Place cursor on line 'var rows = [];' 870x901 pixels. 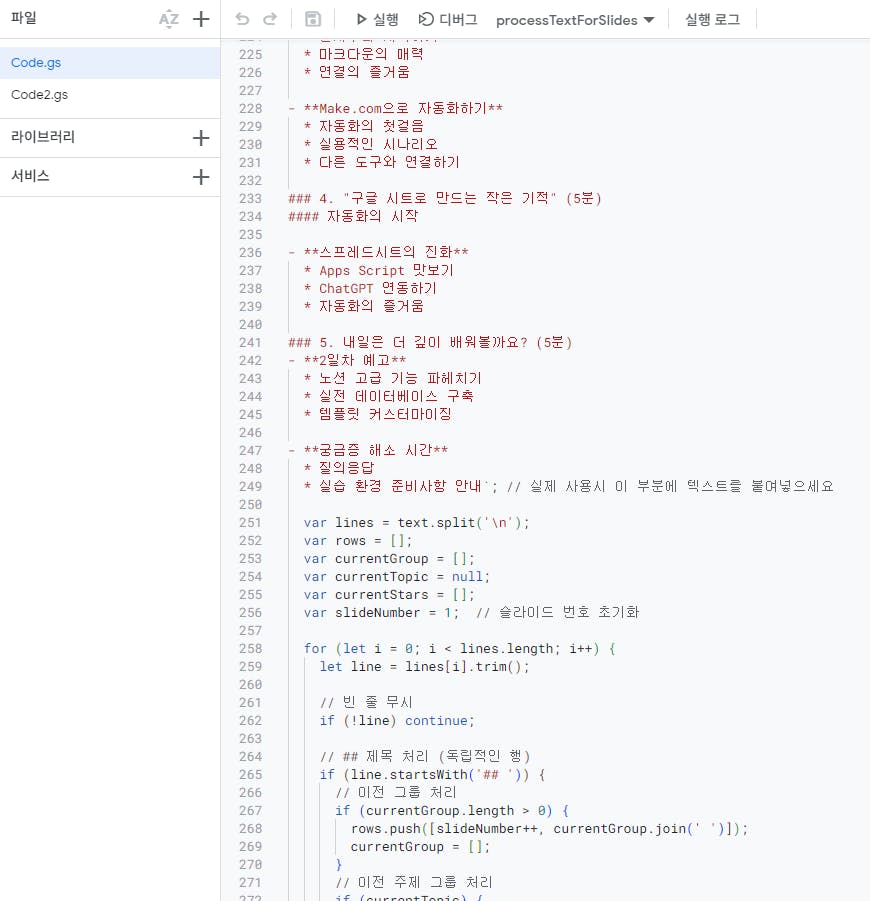(357, 541)
